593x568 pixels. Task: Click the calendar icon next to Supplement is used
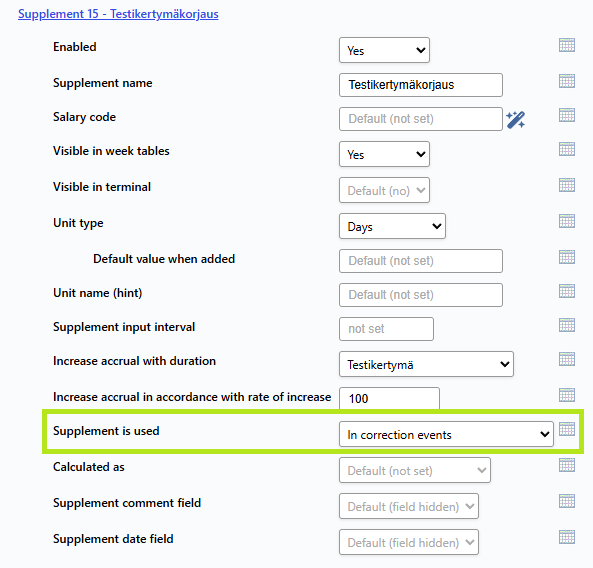pyautogui.click(x=567, y=429)
